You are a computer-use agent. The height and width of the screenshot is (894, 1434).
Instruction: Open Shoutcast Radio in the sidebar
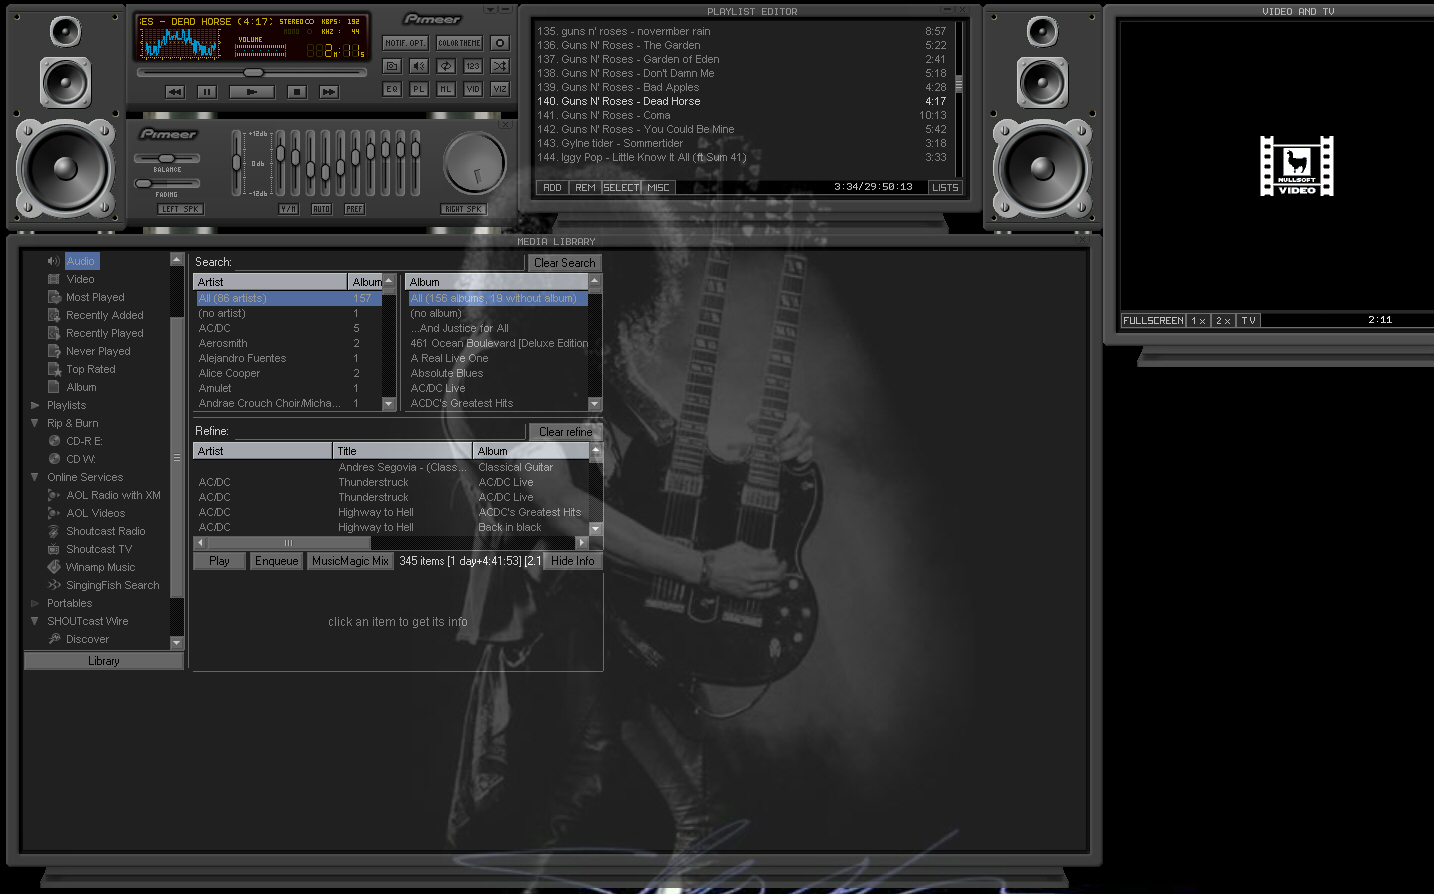(105, 531)
